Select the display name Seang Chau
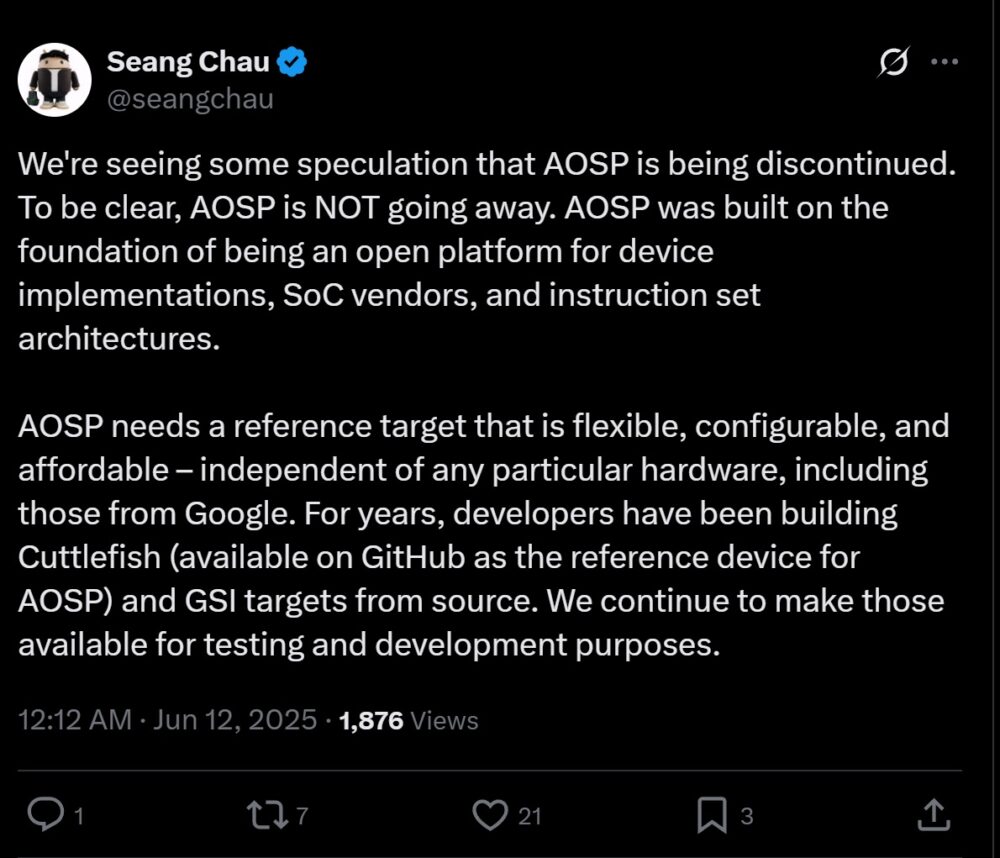The width and height of the screenshot is (1000, 858). (x=189, y=60)
